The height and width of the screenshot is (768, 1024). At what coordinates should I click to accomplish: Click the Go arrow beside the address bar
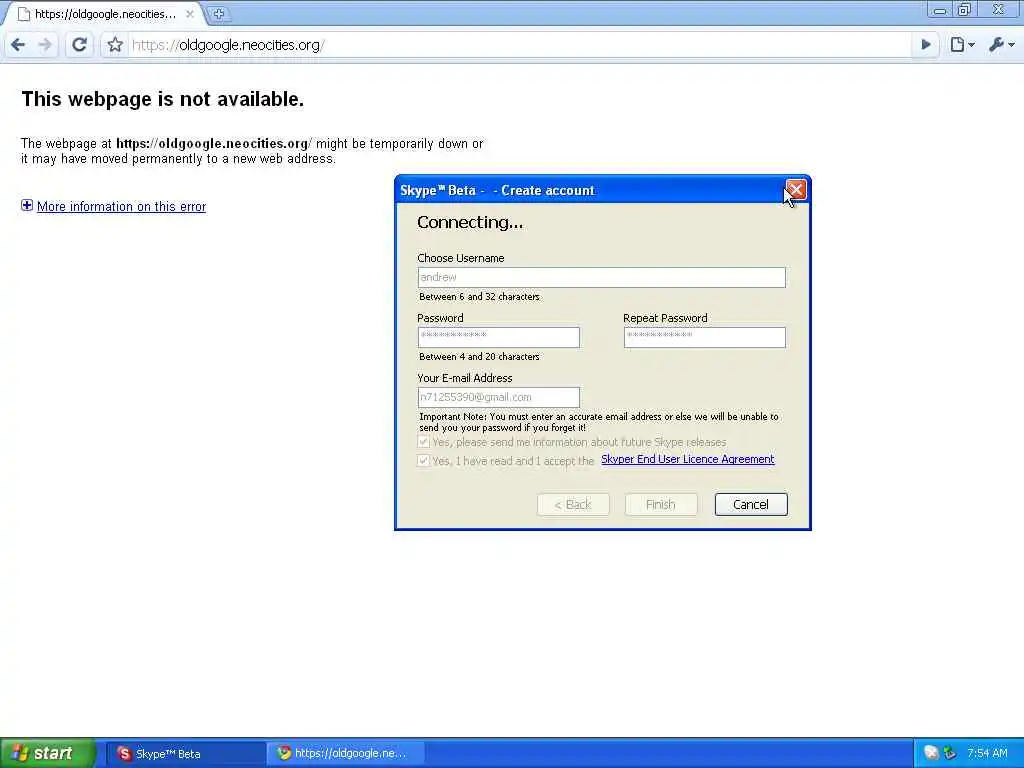tap(926, 44)
